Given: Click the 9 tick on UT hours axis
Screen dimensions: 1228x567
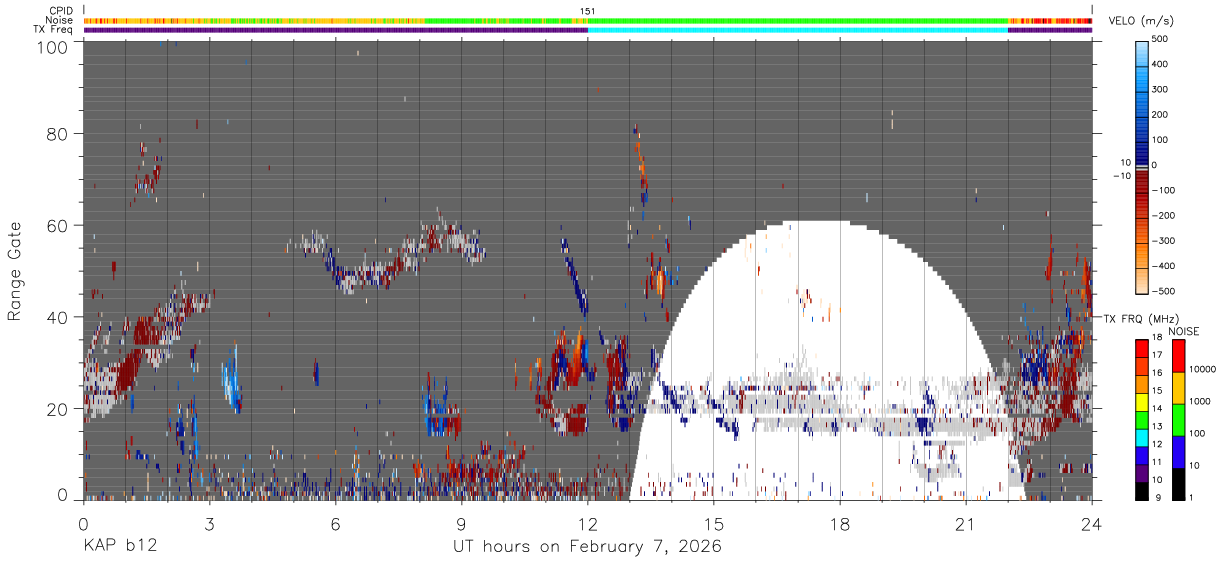Looking at the screenshot, I should pos(461,523).
